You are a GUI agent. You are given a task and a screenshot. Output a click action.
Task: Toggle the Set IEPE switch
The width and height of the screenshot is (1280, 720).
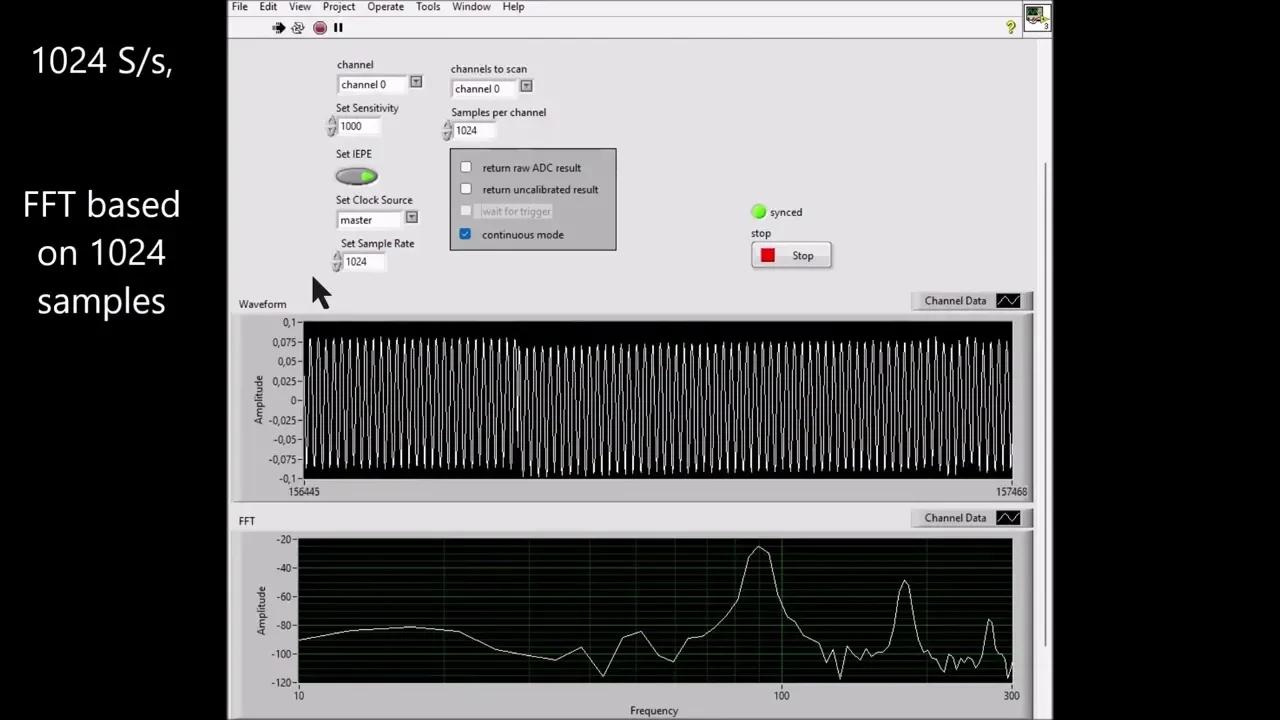[356, 176]
